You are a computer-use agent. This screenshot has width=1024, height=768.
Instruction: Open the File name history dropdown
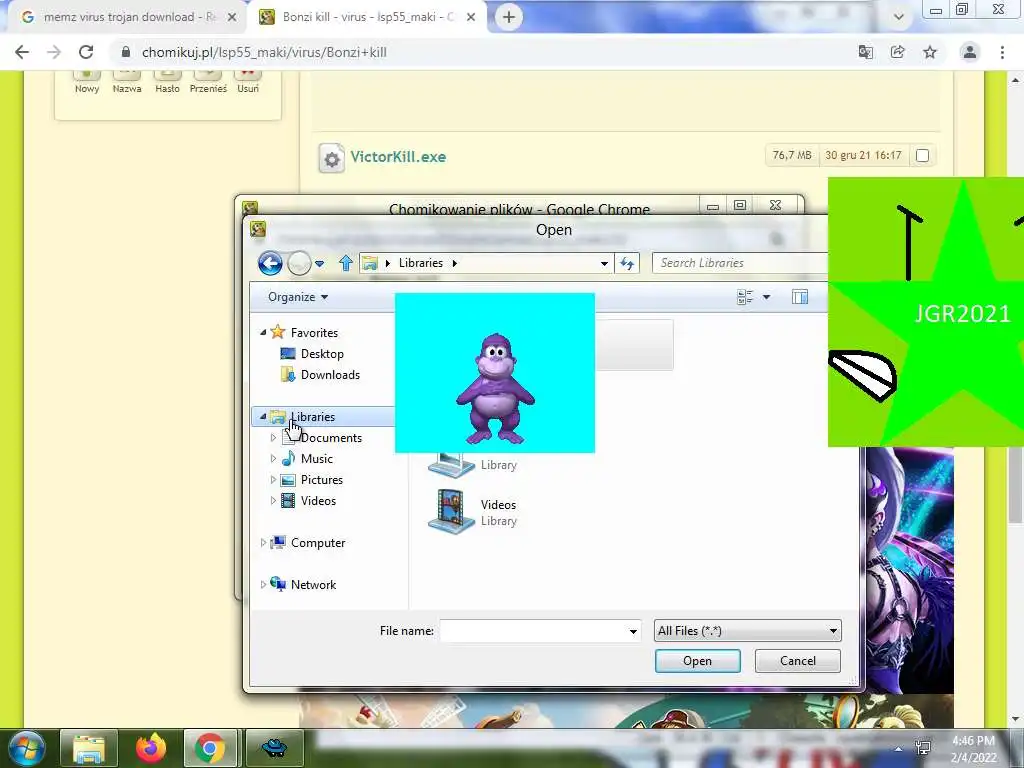click(633, 631)
